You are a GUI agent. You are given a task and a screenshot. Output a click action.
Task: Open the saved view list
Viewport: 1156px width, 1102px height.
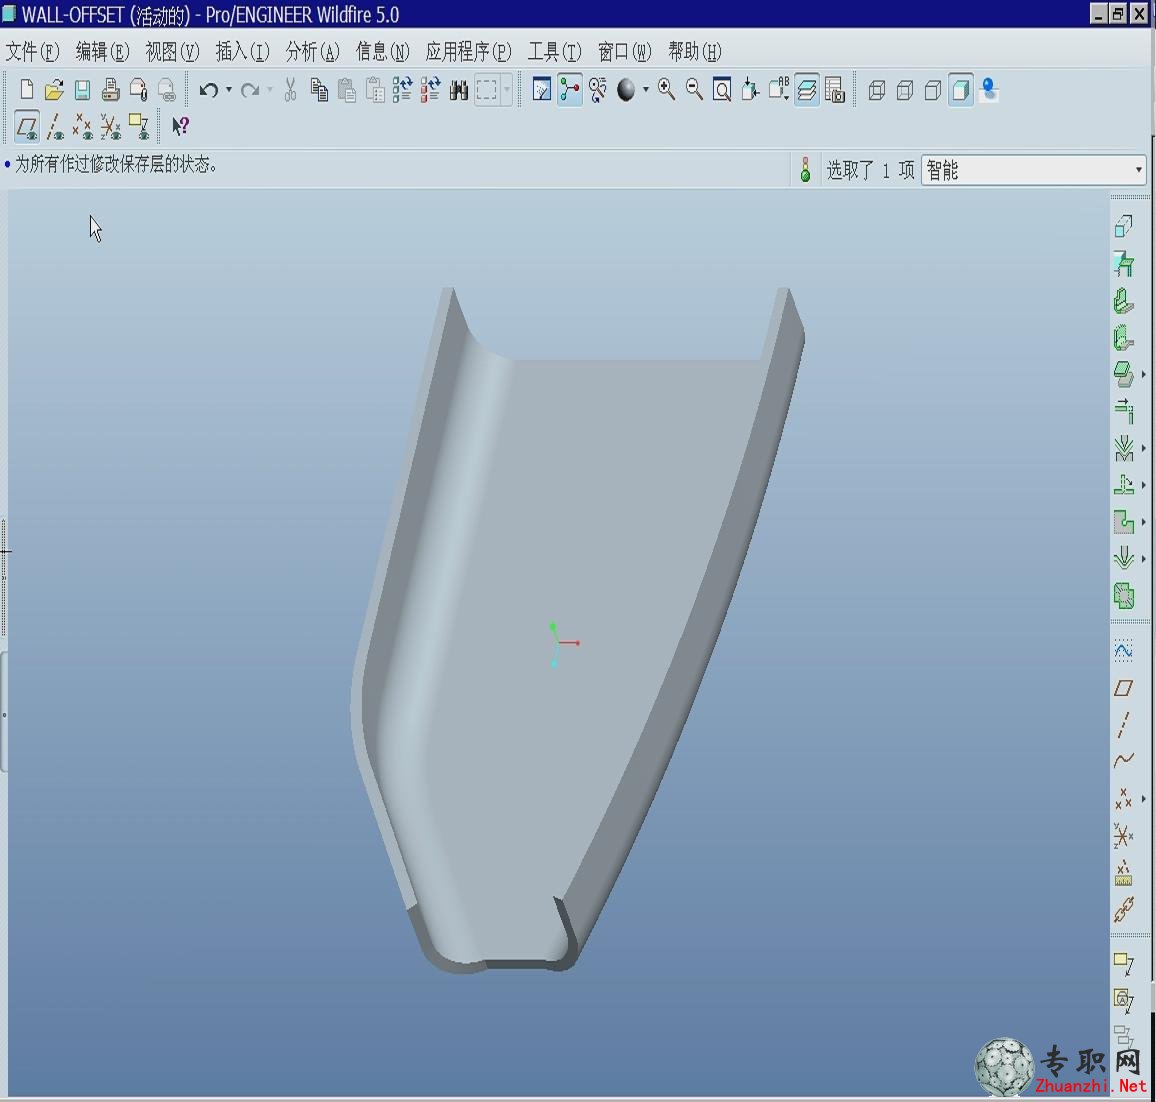779,90
